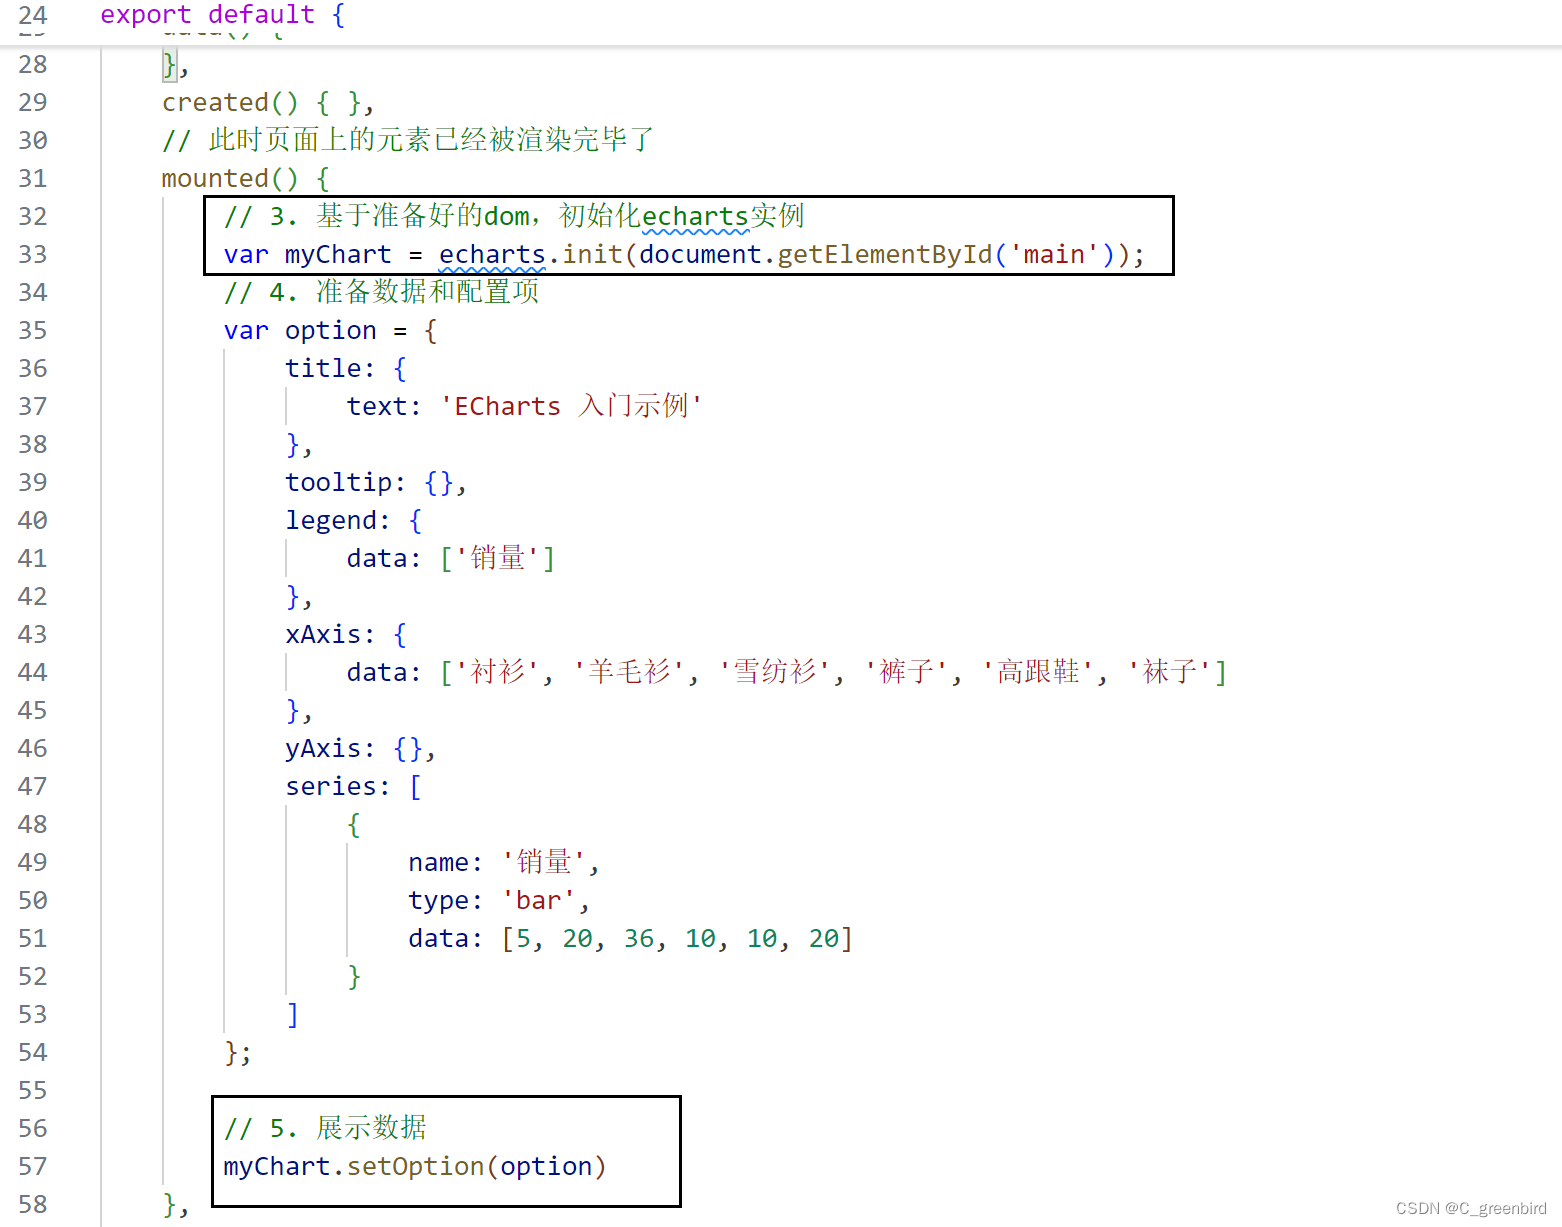Click 'title: {' property on line 36
1562x1227 pixels.
point(346,369)
